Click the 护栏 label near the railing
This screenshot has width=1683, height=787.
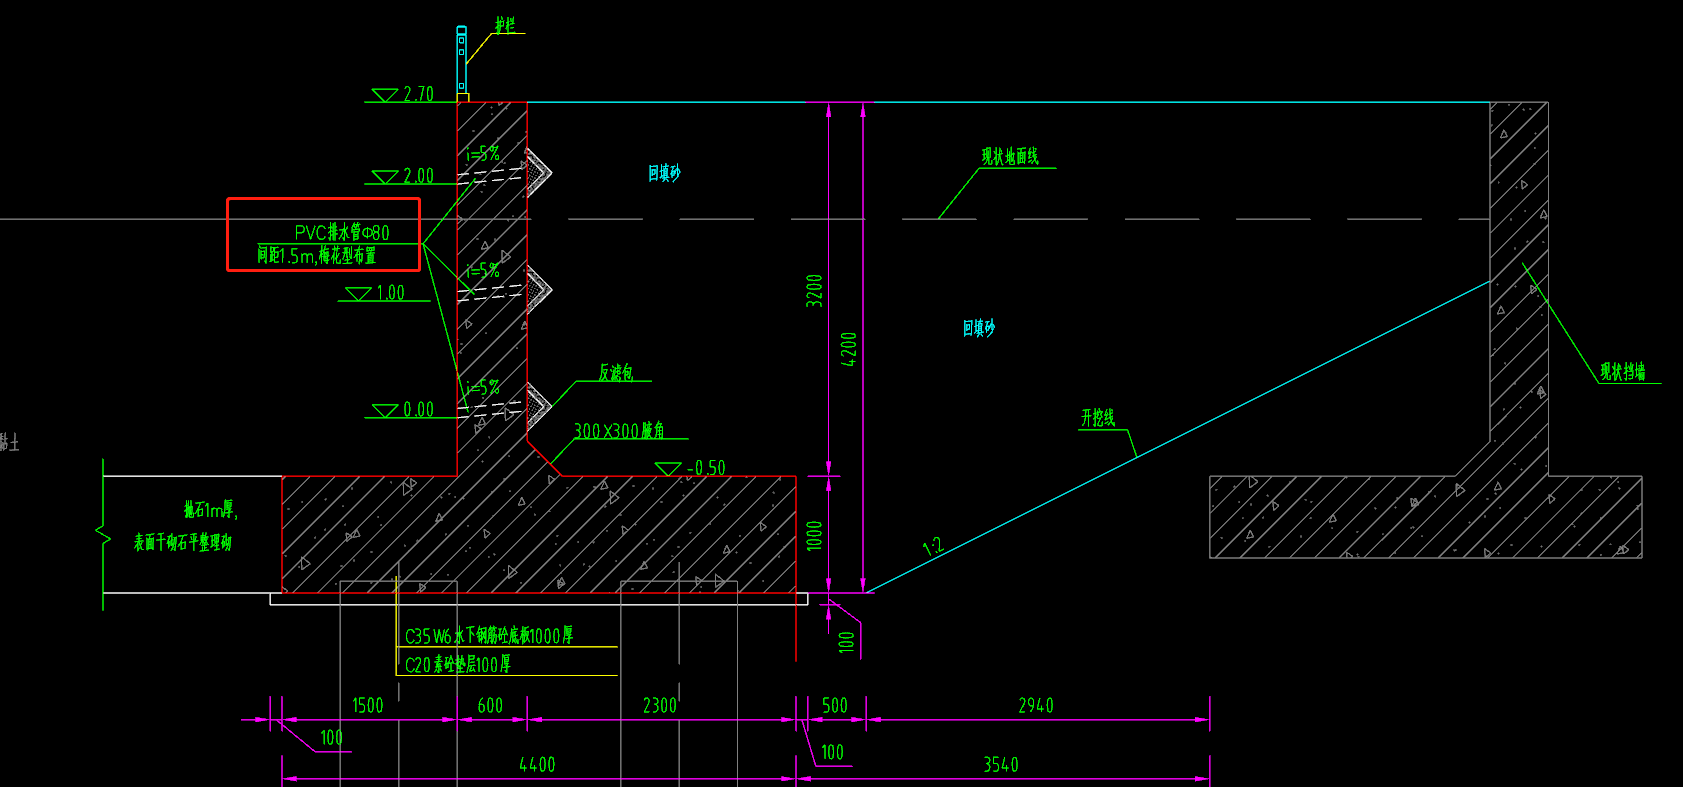(x=505, y=25)
